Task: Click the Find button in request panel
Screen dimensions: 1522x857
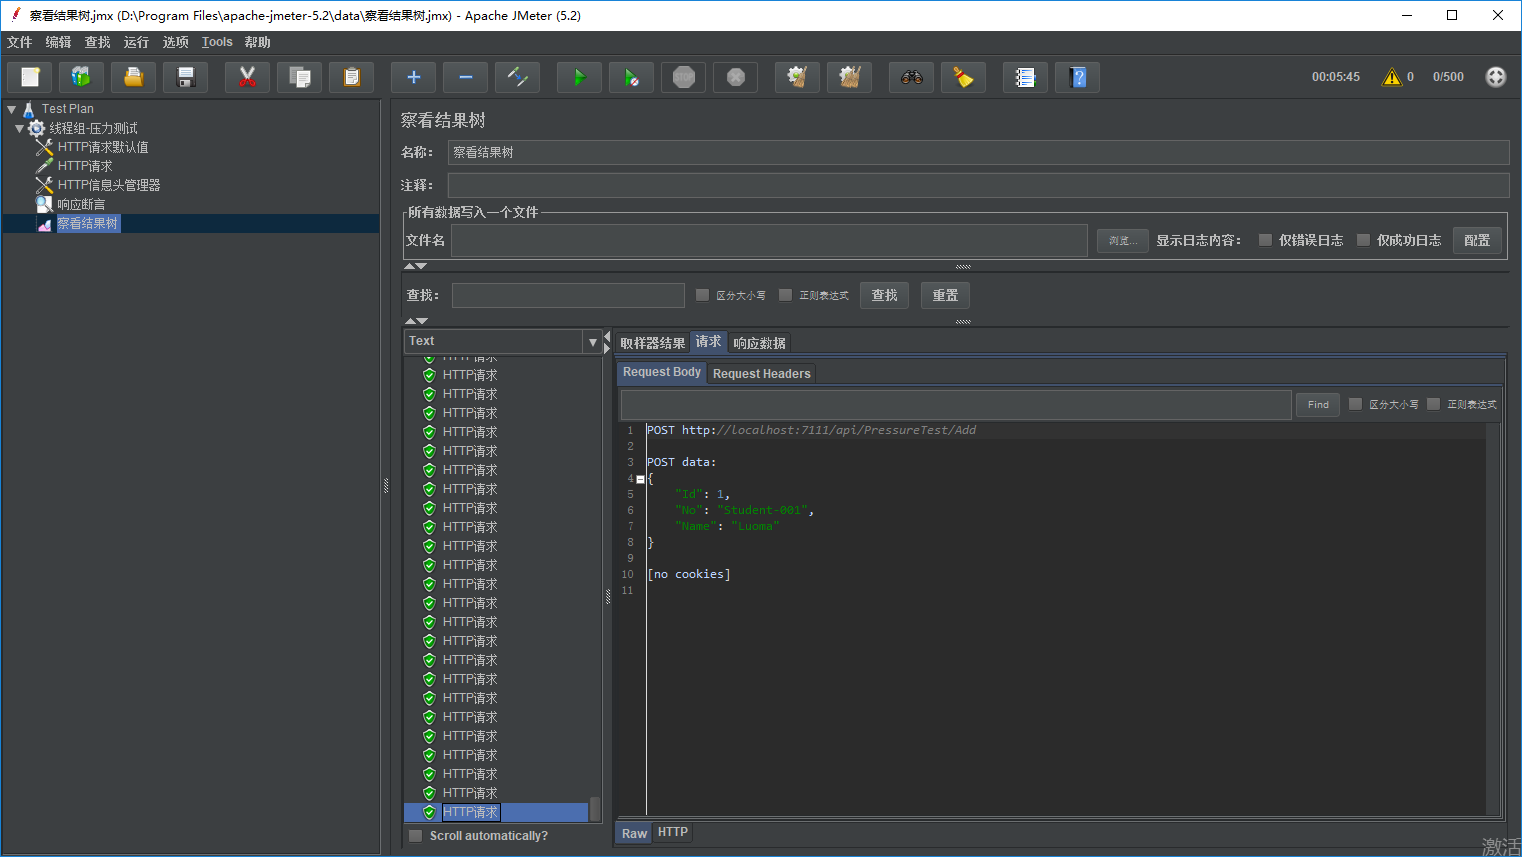Action: (x=1318, y=404)
